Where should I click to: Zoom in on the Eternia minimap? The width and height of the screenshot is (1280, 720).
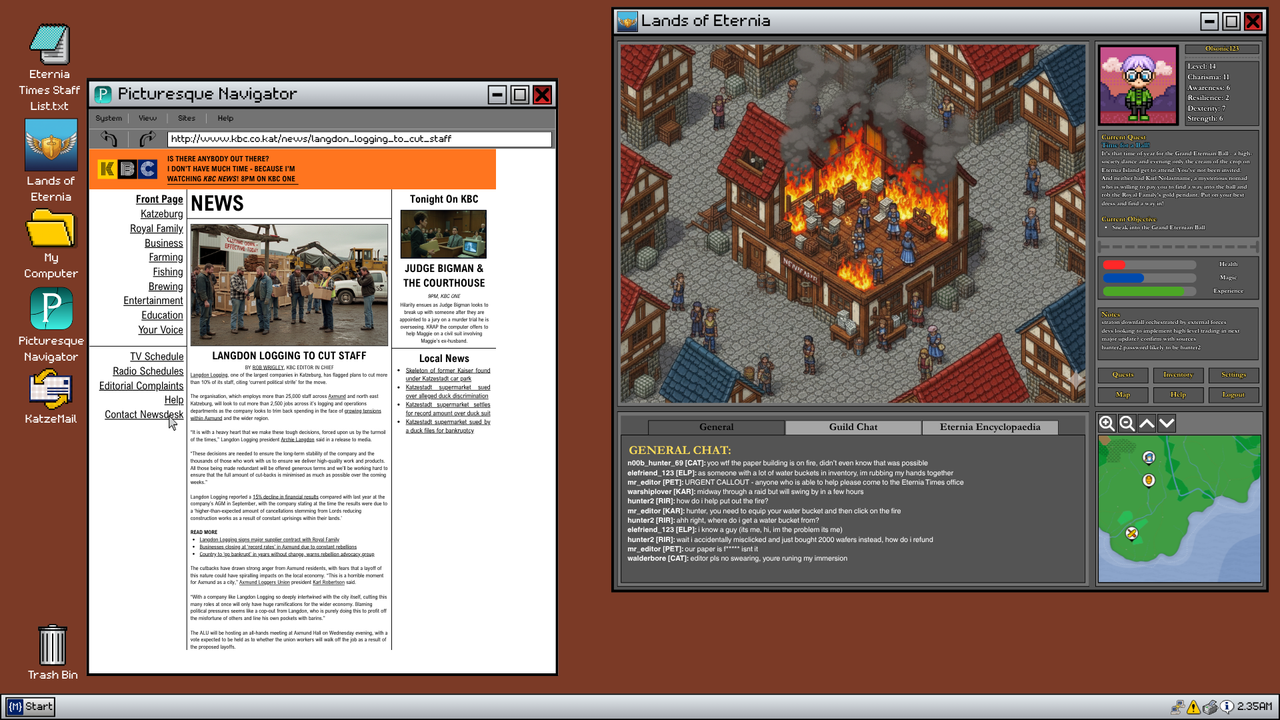click(x=1107, y=423)
